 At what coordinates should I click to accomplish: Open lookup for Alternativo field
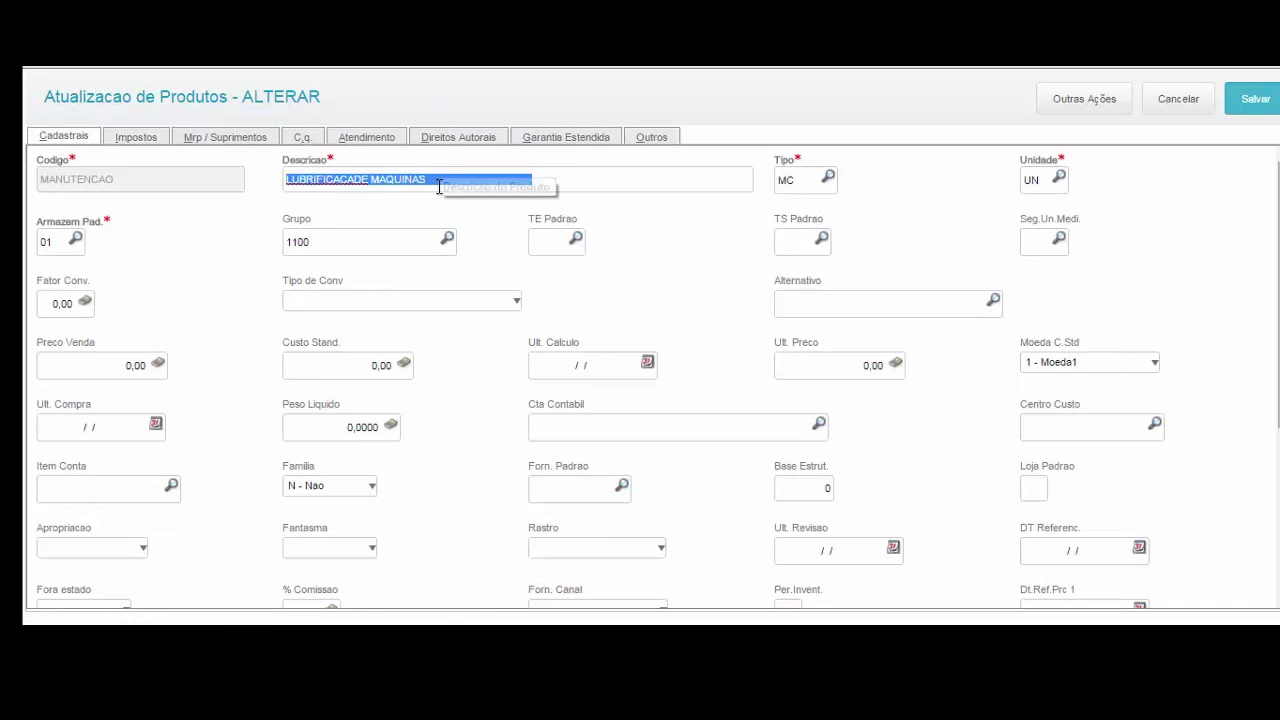click(993, 300)
